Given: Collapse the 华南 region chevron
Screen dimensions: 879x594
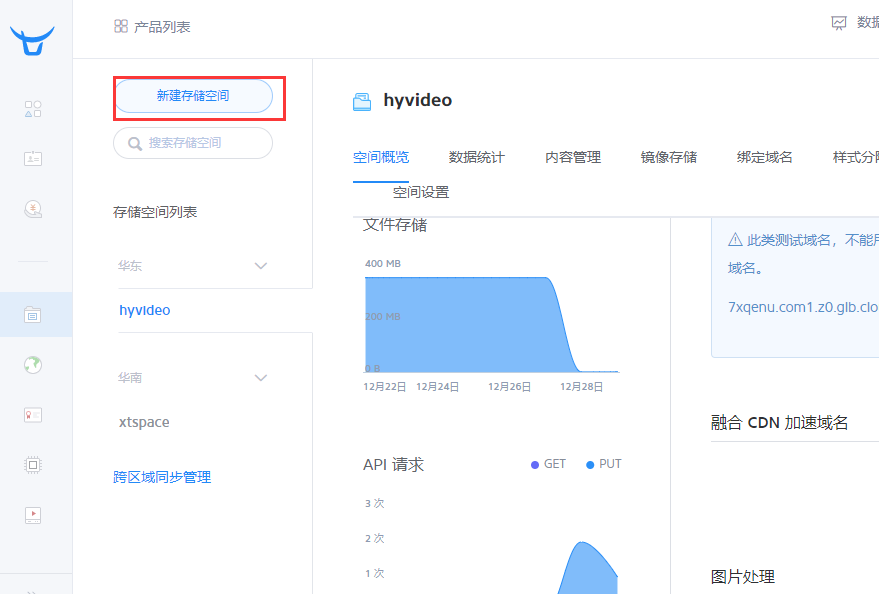Looking at the screenshot, I should pos(261,378).
